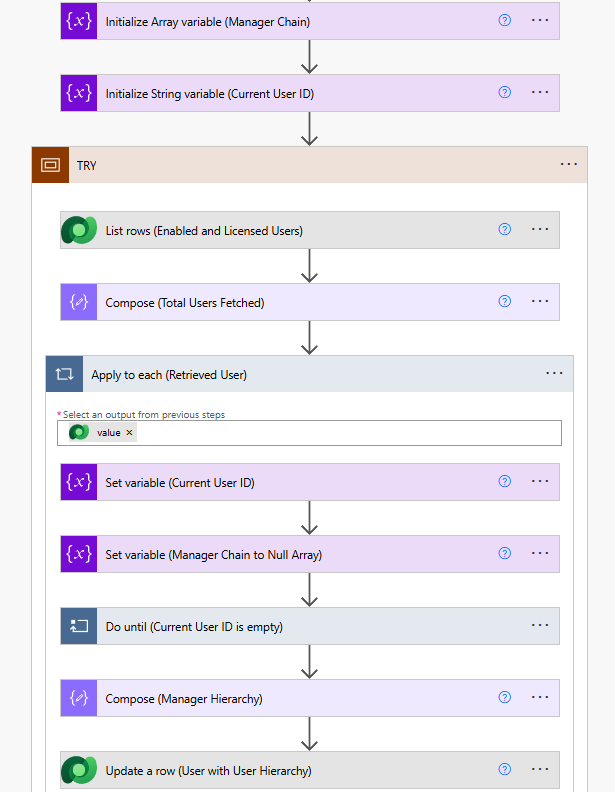Open help for List rows action
The width and height of the screenshot is (615, 792).
(x=505, y=229)
